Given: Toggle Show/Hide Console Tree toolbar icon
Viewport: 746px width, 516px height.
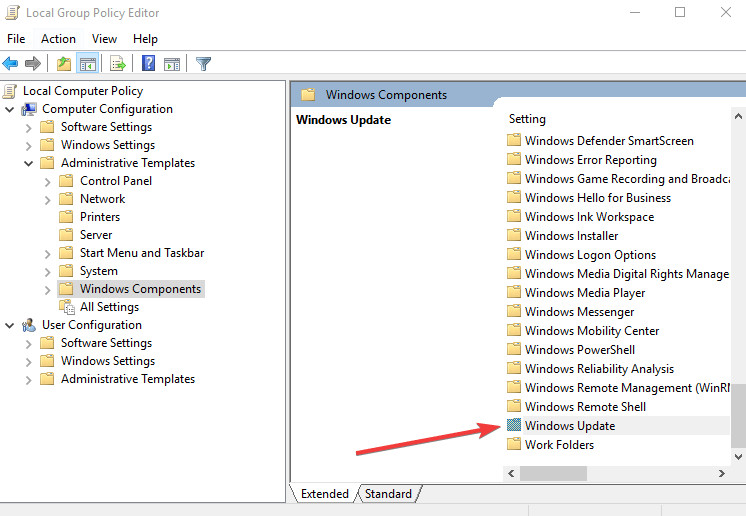Looking at the screenshot, I should [88, 63].
